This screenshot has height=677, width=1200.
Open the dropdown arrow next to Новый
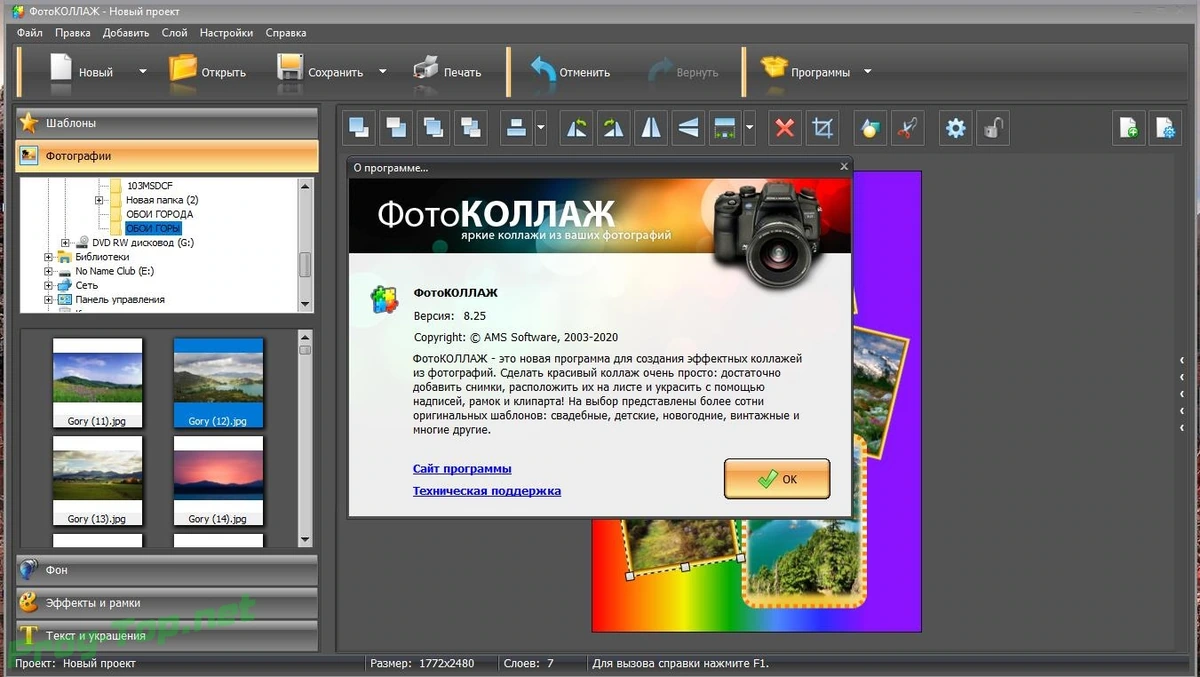pos(142,72)
